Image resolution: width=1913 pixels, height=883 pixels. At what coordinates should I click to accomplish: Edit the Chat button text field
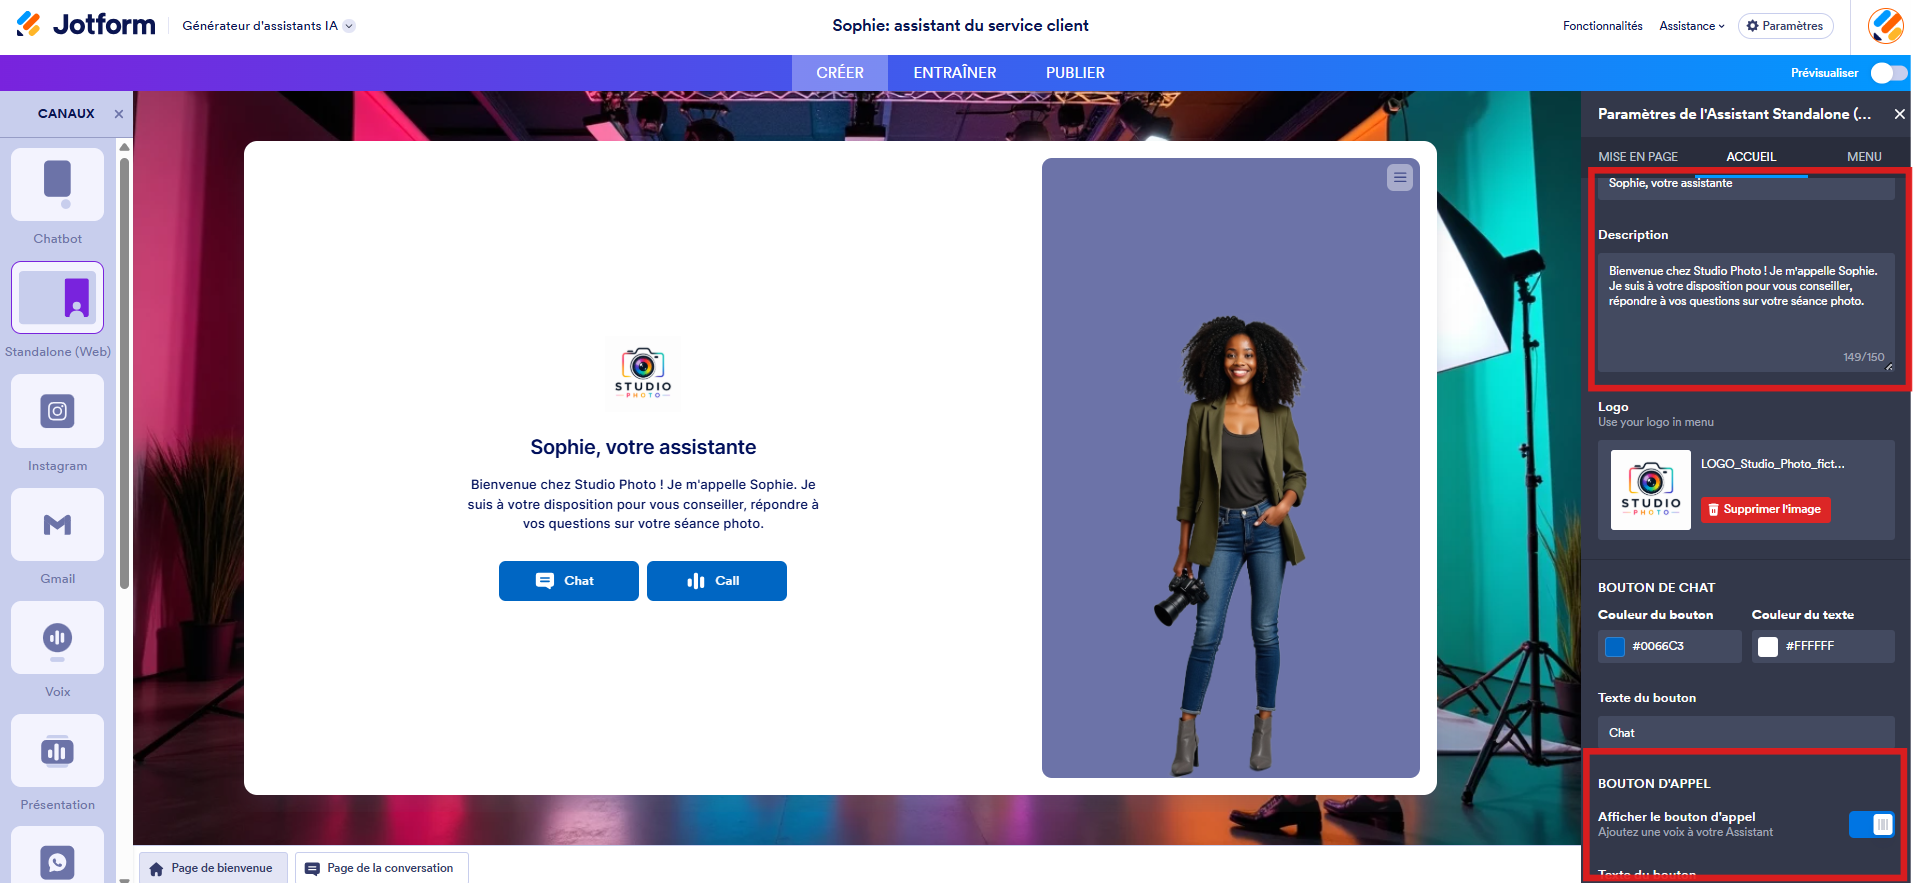coord(1746,733)
